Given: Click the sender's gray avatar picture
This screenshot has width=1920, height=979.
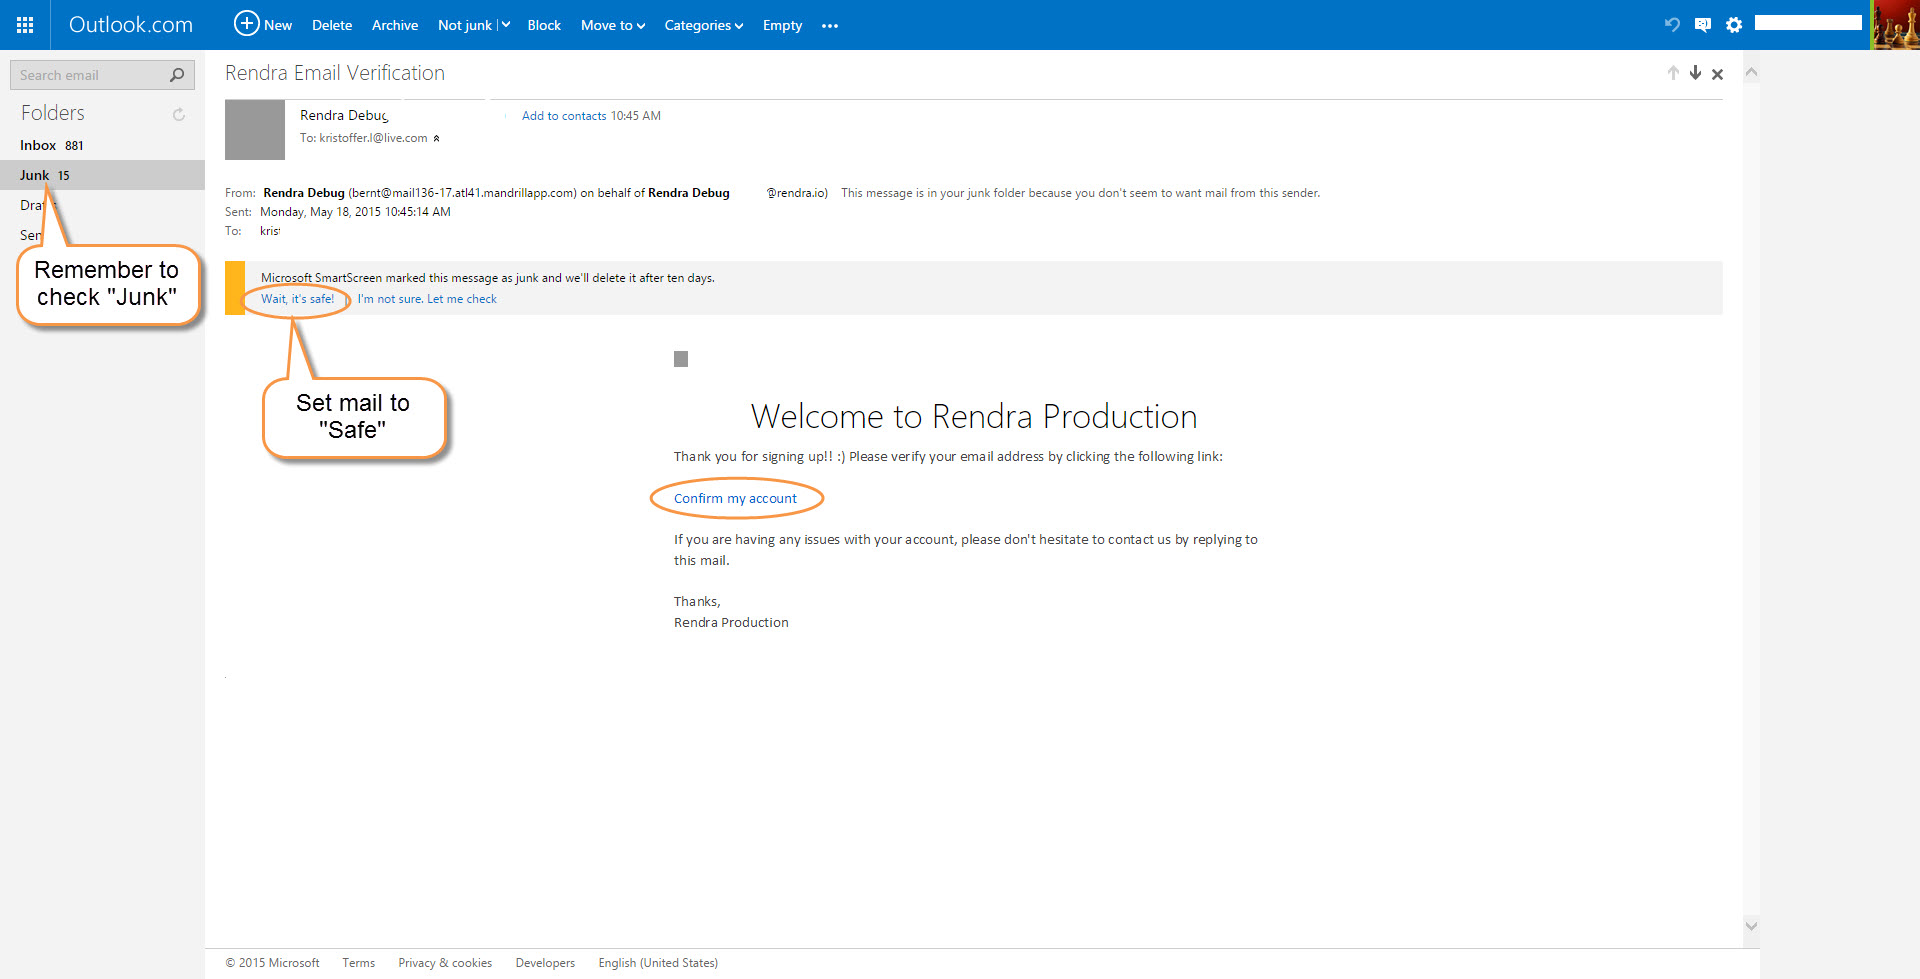Looking at the screenshot, I should [255, 130].
